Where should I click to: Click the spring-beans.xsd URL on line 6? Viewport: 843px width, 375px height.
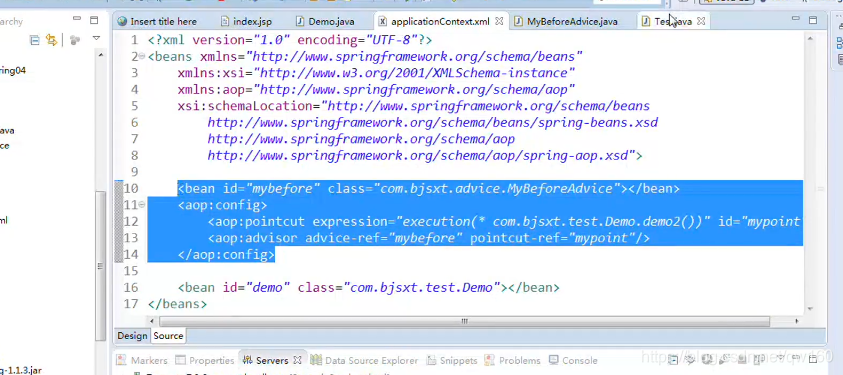tap(433, 122)
